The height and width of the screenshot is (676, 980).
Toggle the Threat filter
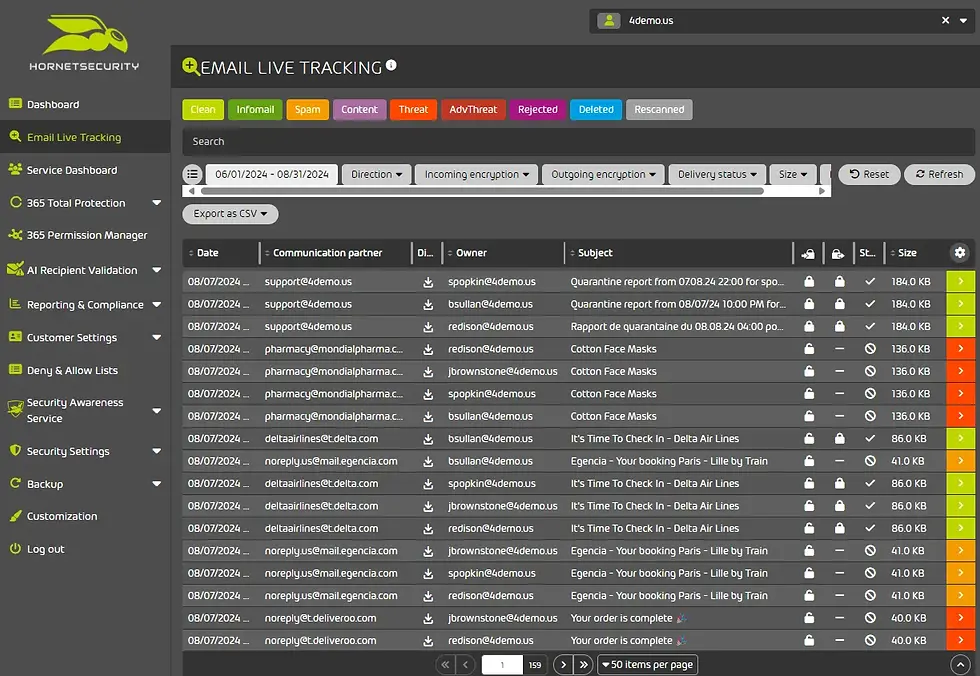(413, 109)
